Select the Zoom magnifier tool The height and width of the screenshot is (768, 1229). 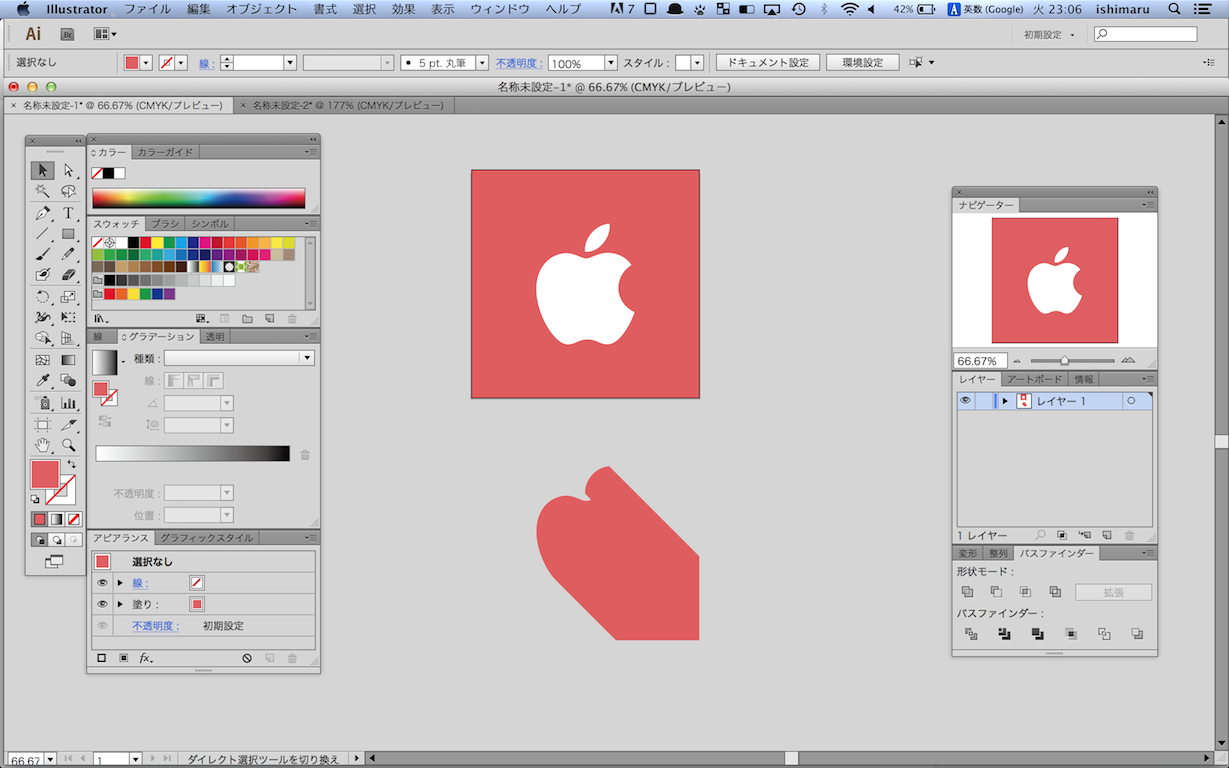pos(68,444)
